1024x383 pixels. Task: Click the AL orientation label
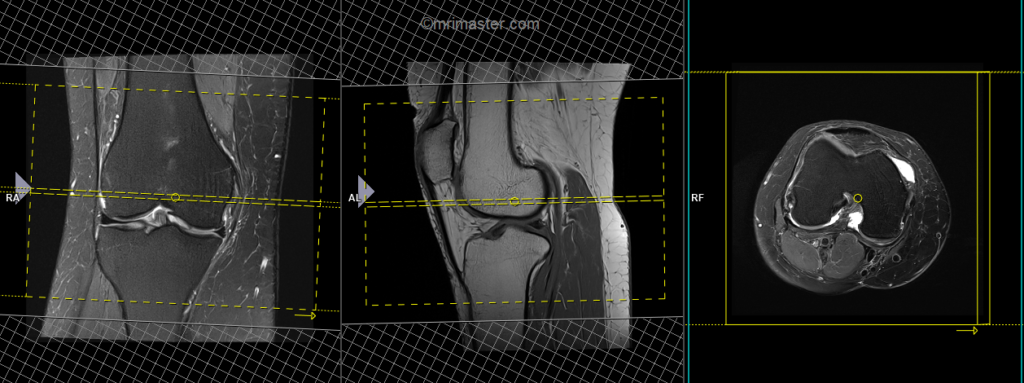click(355, 197)
